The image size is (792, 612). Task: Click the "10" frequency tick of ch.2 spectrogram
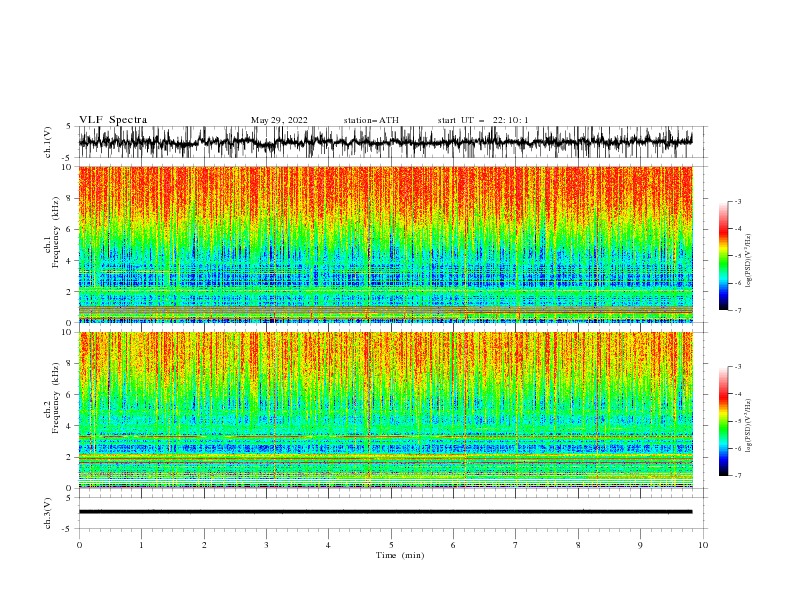pos(67,332)
